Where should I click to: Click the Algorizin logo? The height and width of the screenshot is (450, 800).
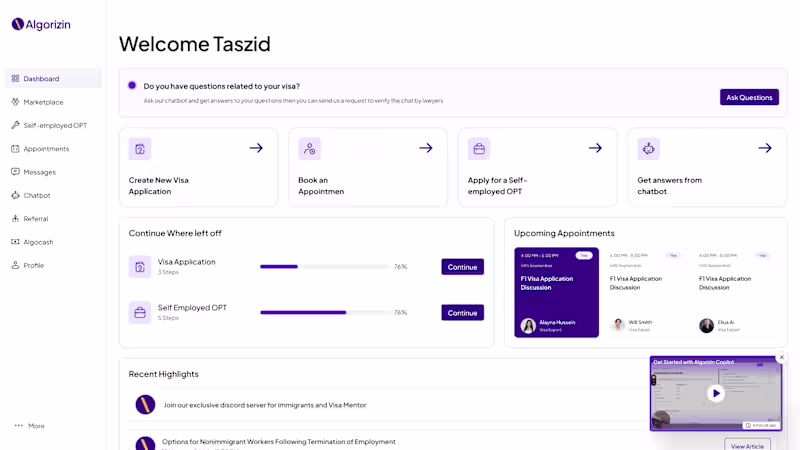point(41,24)
